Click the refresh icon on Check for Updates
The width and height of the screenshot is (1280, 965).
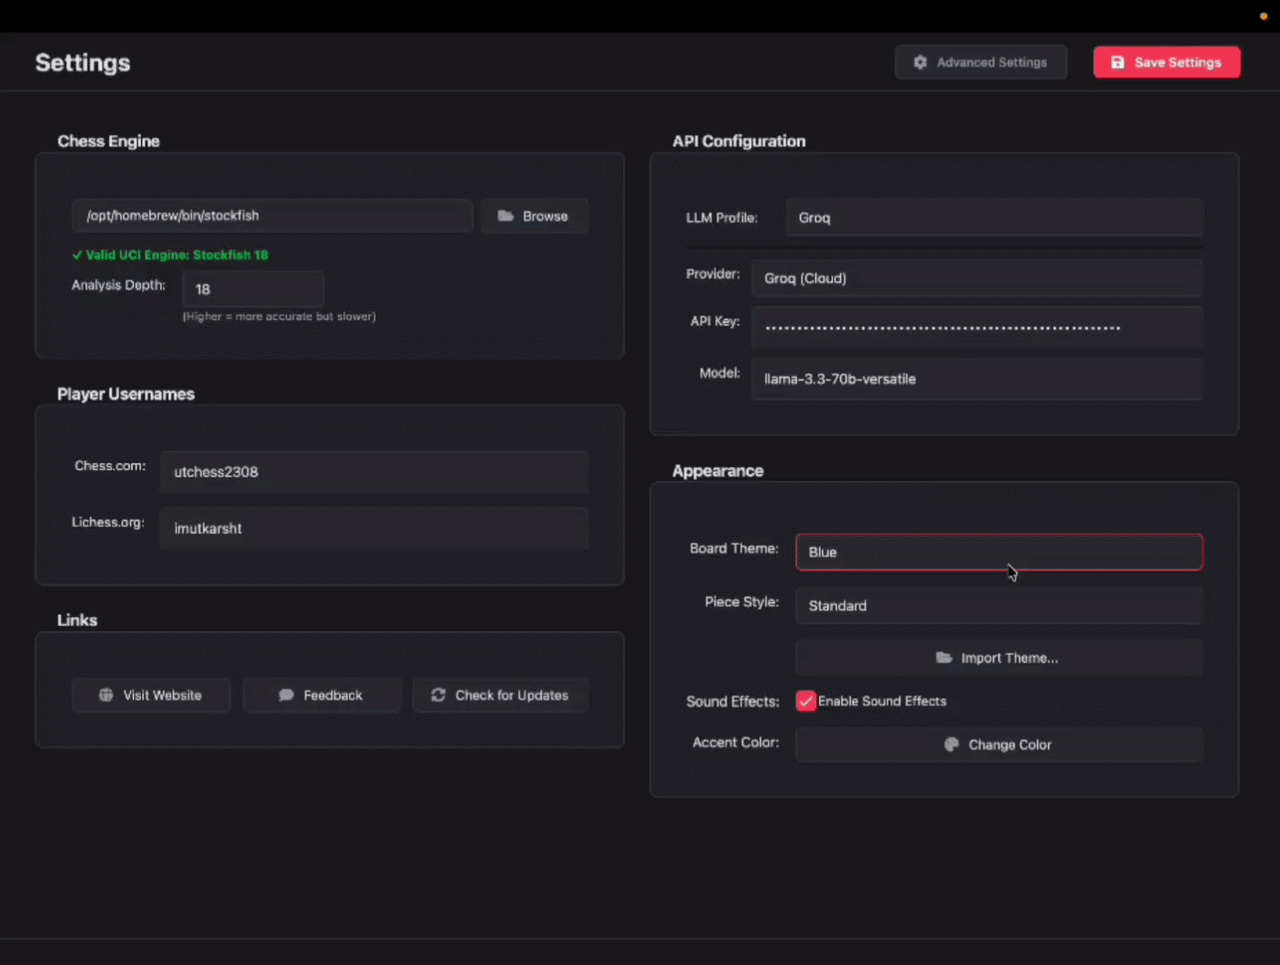pyautogui.click(x=438, y=695)
